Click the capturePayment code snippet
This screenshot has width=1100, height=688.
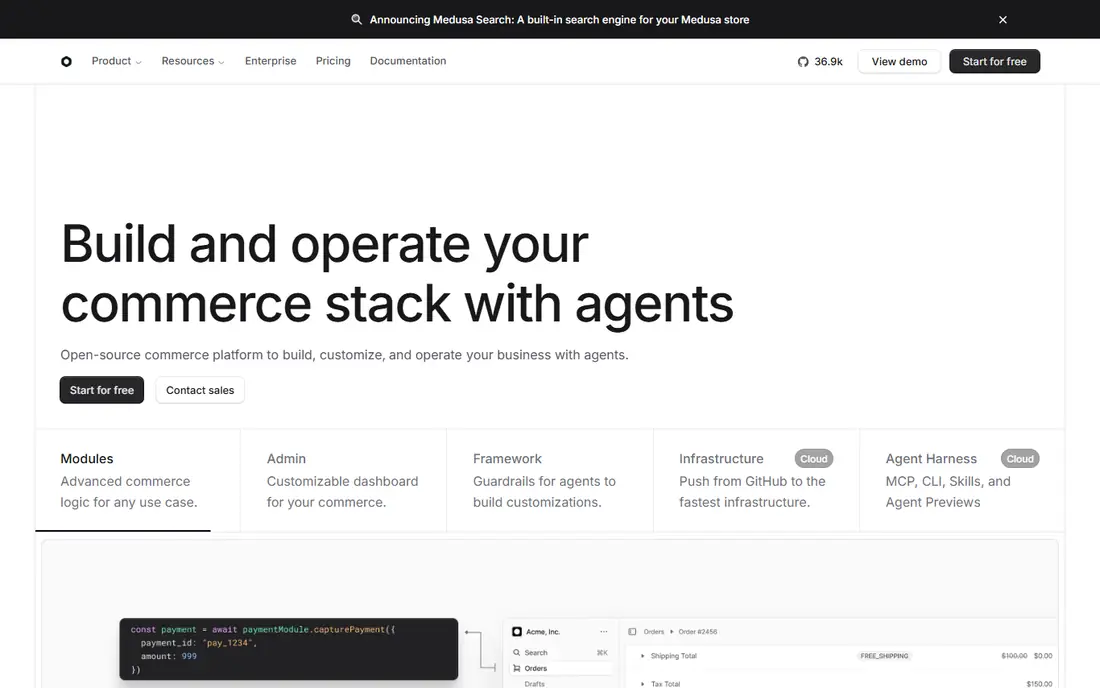[288, 649]
